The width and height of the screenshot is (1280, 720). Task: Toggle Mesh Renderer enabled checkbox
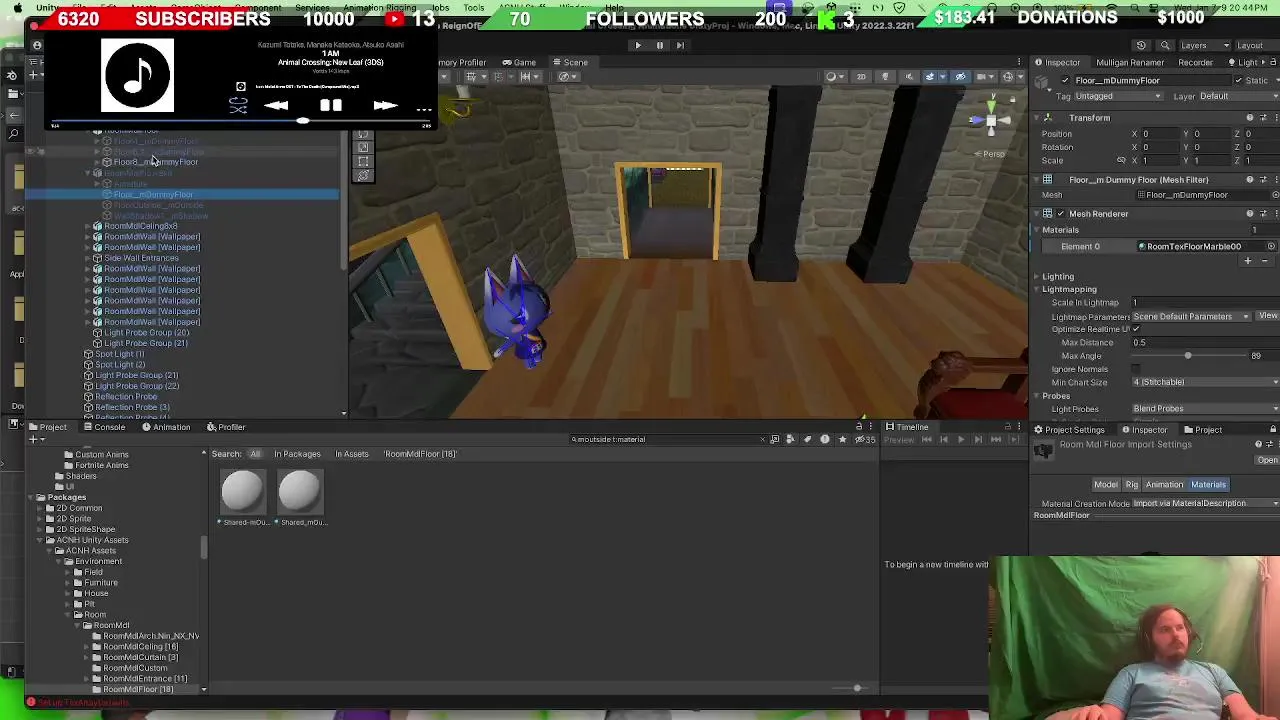(1061, 214)
